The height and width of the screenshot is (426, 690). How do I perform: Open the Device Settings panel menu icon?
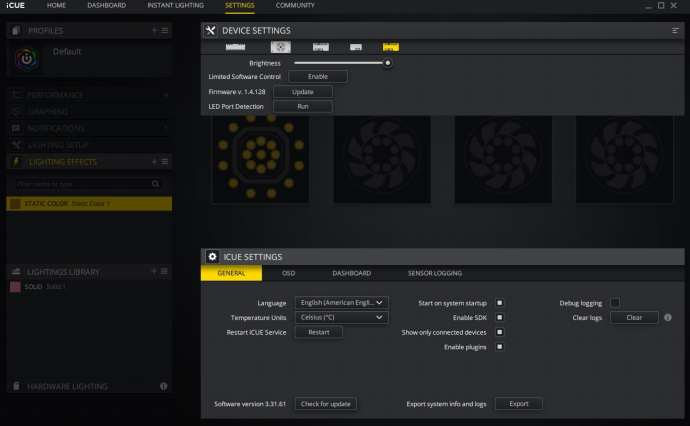pos(675,30)
